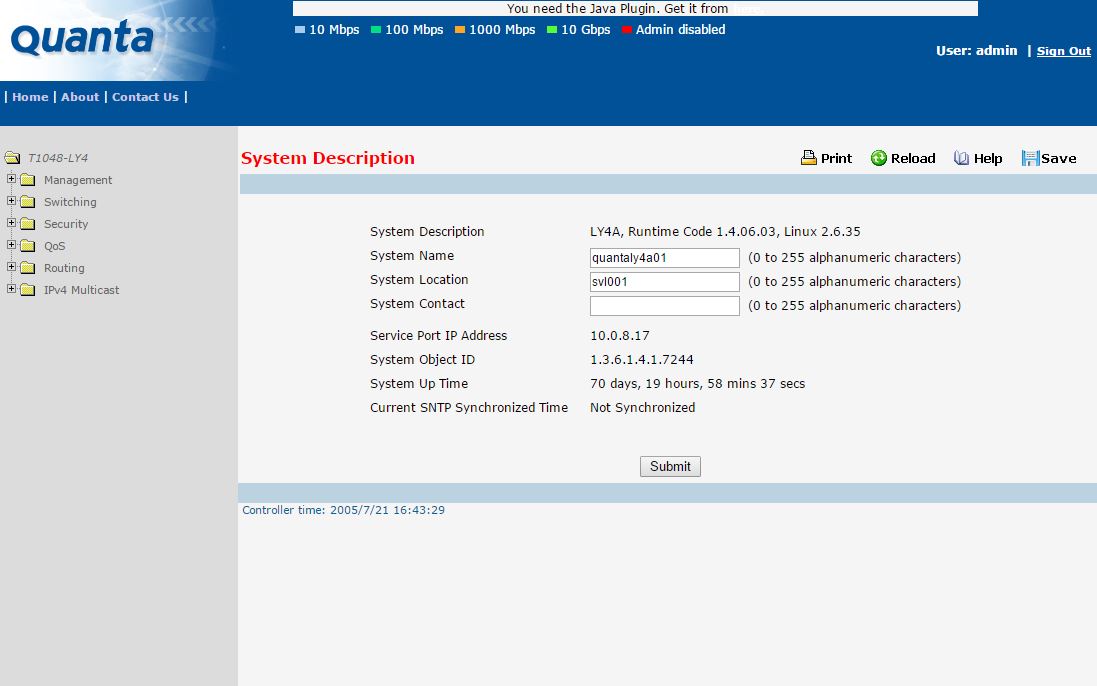Expand the Switching tree node

12,202
